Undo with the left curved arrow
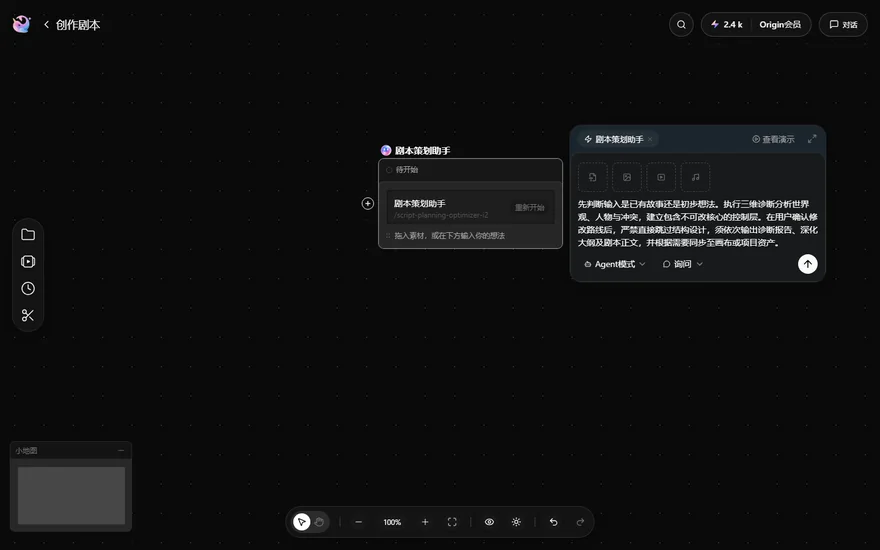 (x=553, y=522)
